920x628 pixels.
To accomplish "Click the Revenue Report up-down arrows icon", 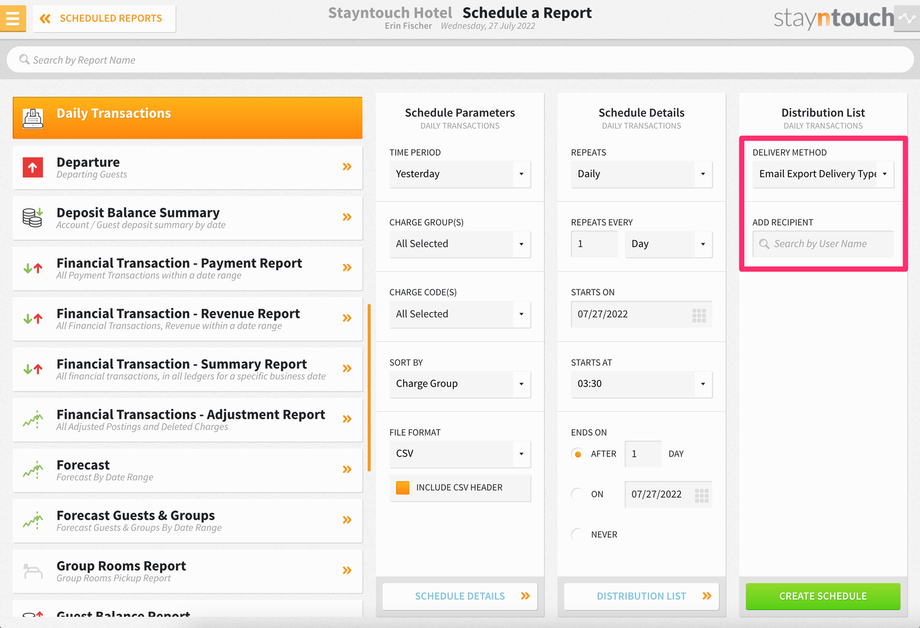I will click(33, 319).
